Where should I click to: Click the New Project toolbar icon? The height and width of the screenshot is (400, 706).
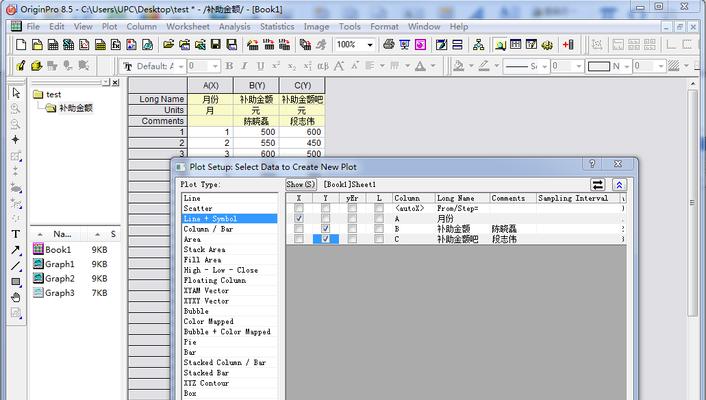21,45
